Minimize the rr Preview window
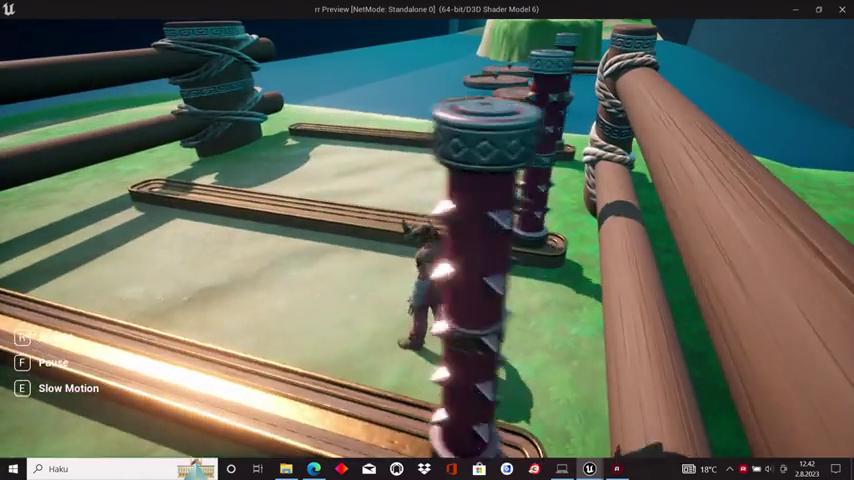The image size is (854, 480). tap(796, 9)
